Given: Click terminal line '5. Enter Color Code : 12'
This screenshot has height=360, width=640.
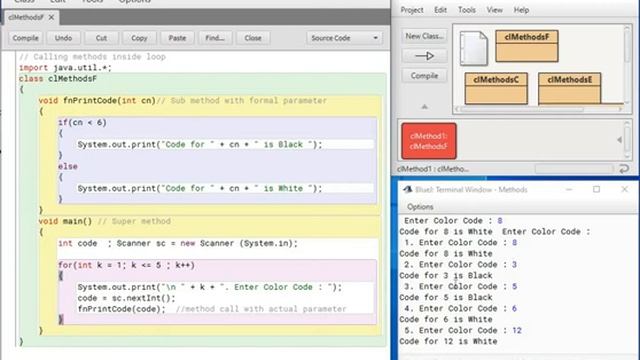Looking at the screenshot, I should tap(463, 330).
